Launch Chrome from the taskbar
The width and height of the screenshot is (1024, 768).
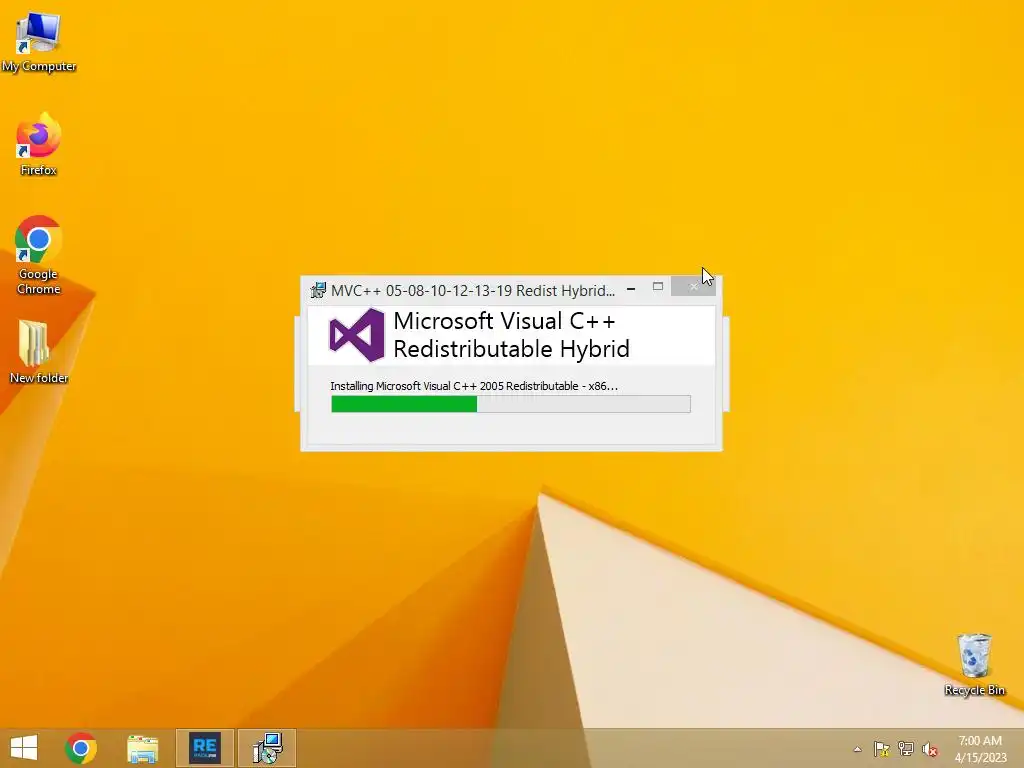[x=81, y=748]
